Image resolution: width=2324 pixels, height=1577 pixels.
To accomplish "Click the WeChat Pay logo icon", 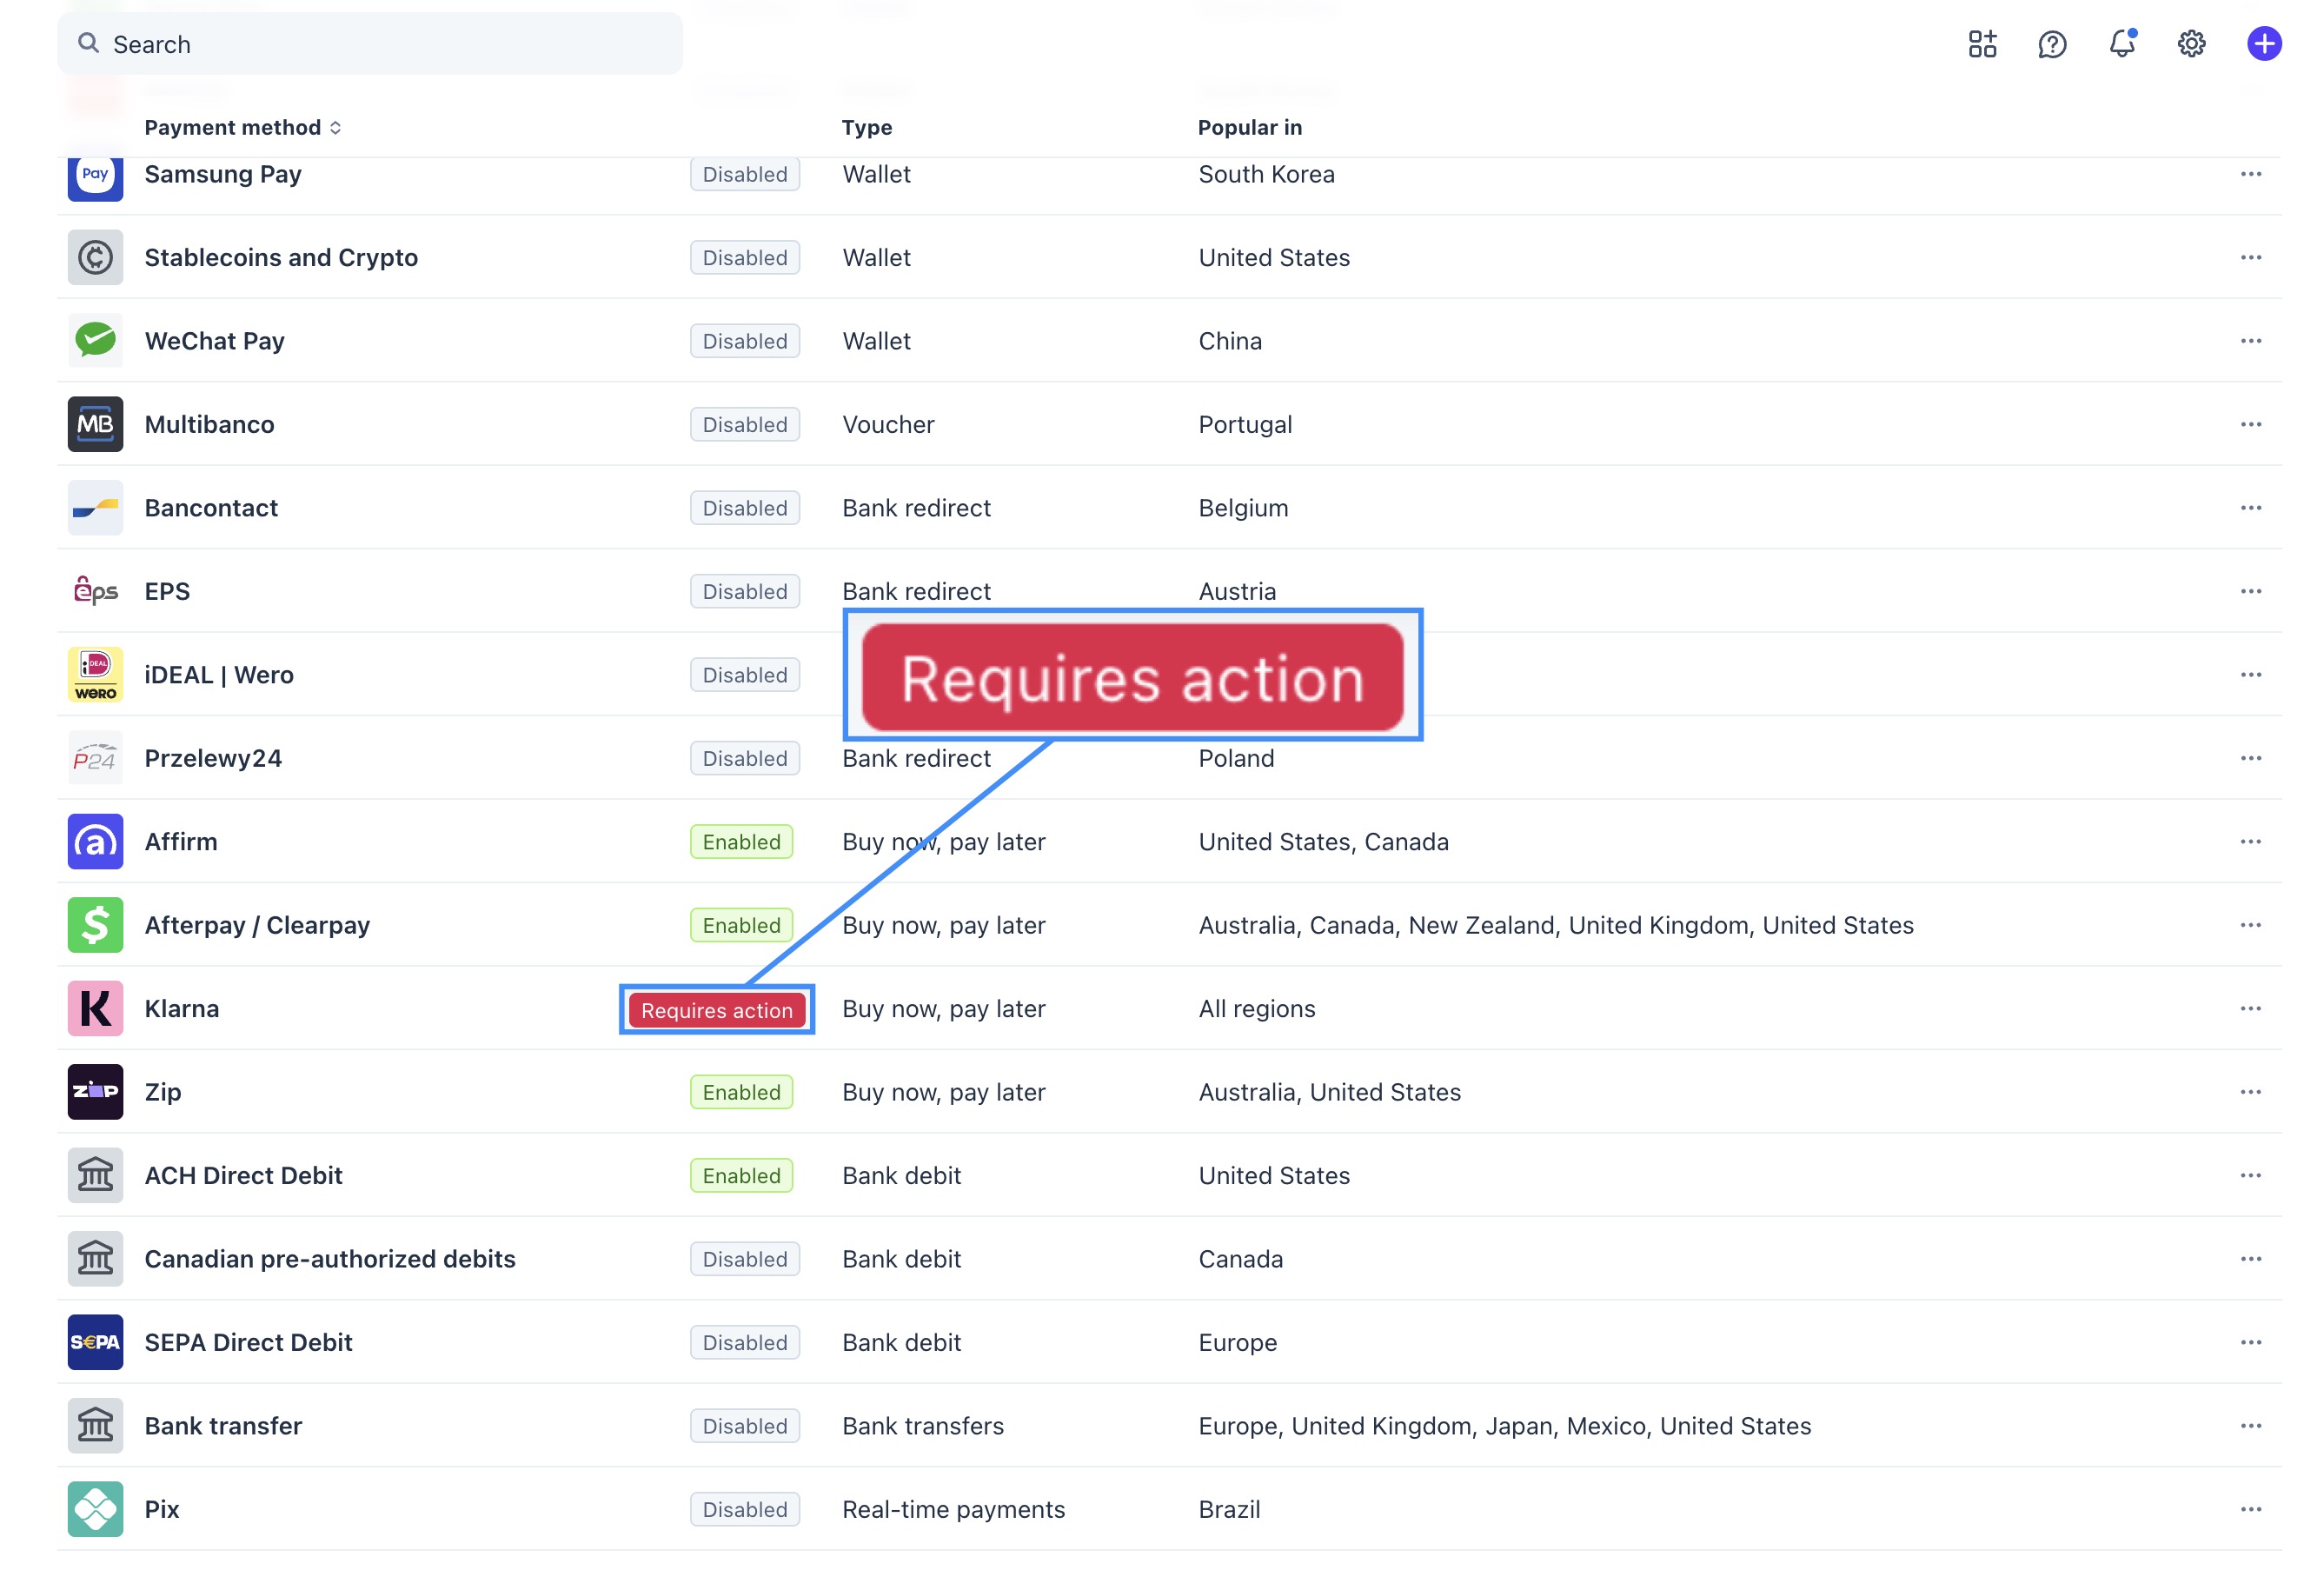I will (x=95, y=341).
